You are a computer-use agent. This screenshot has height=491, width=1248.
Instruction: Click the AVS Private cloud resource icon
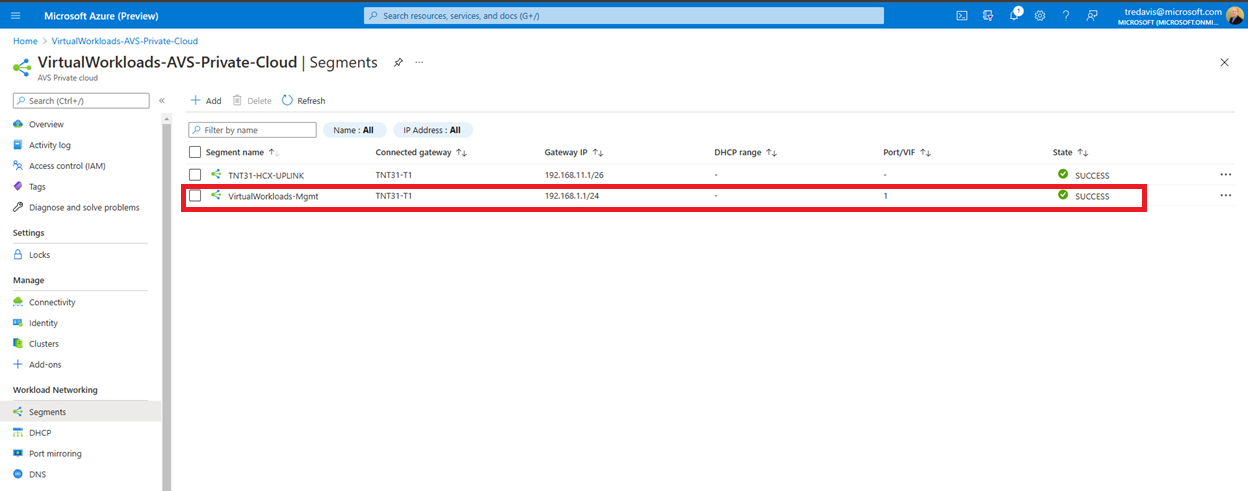(x=22, y=67)
